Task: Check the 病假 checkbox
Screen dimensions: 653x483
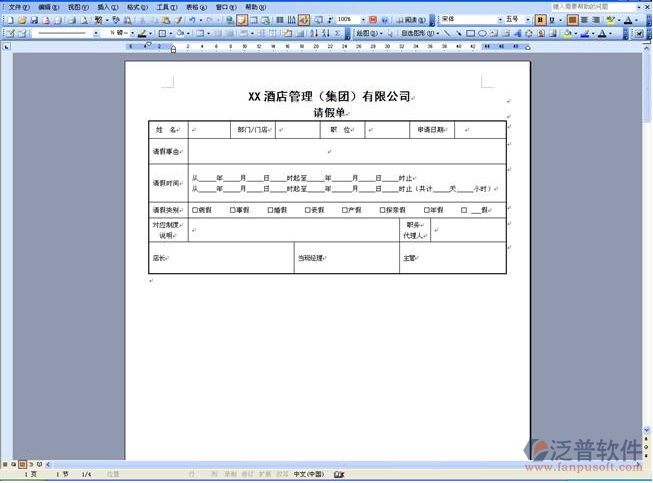Action: pyautogui.click(x=195, y=210)
